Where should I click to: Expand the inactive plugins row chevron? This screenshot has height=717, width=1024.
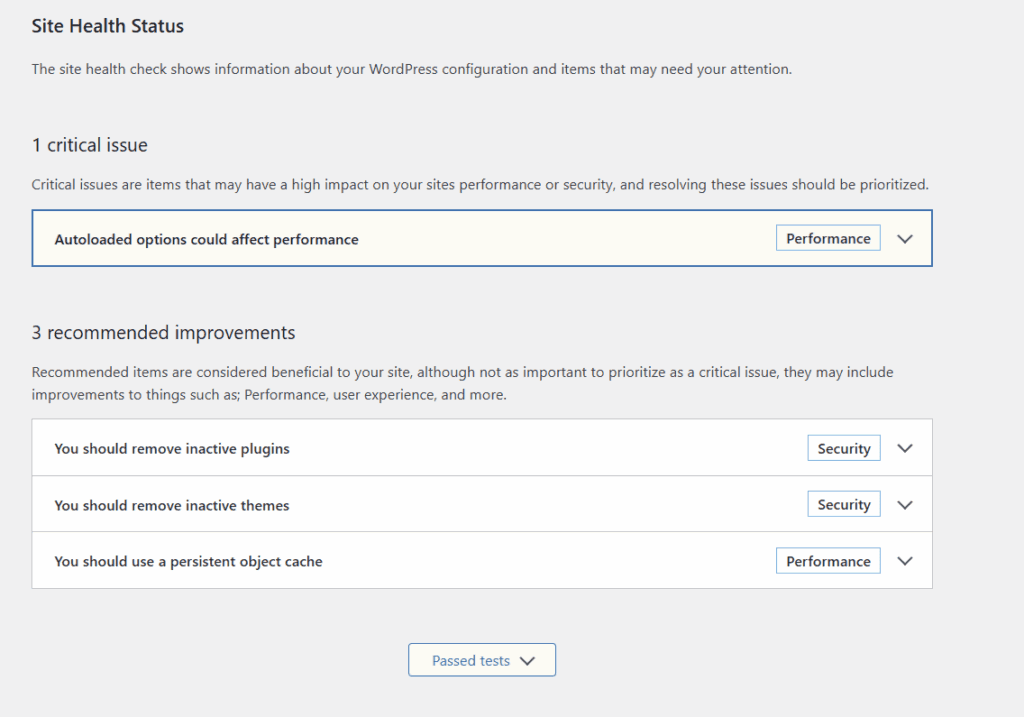(904, 449)
